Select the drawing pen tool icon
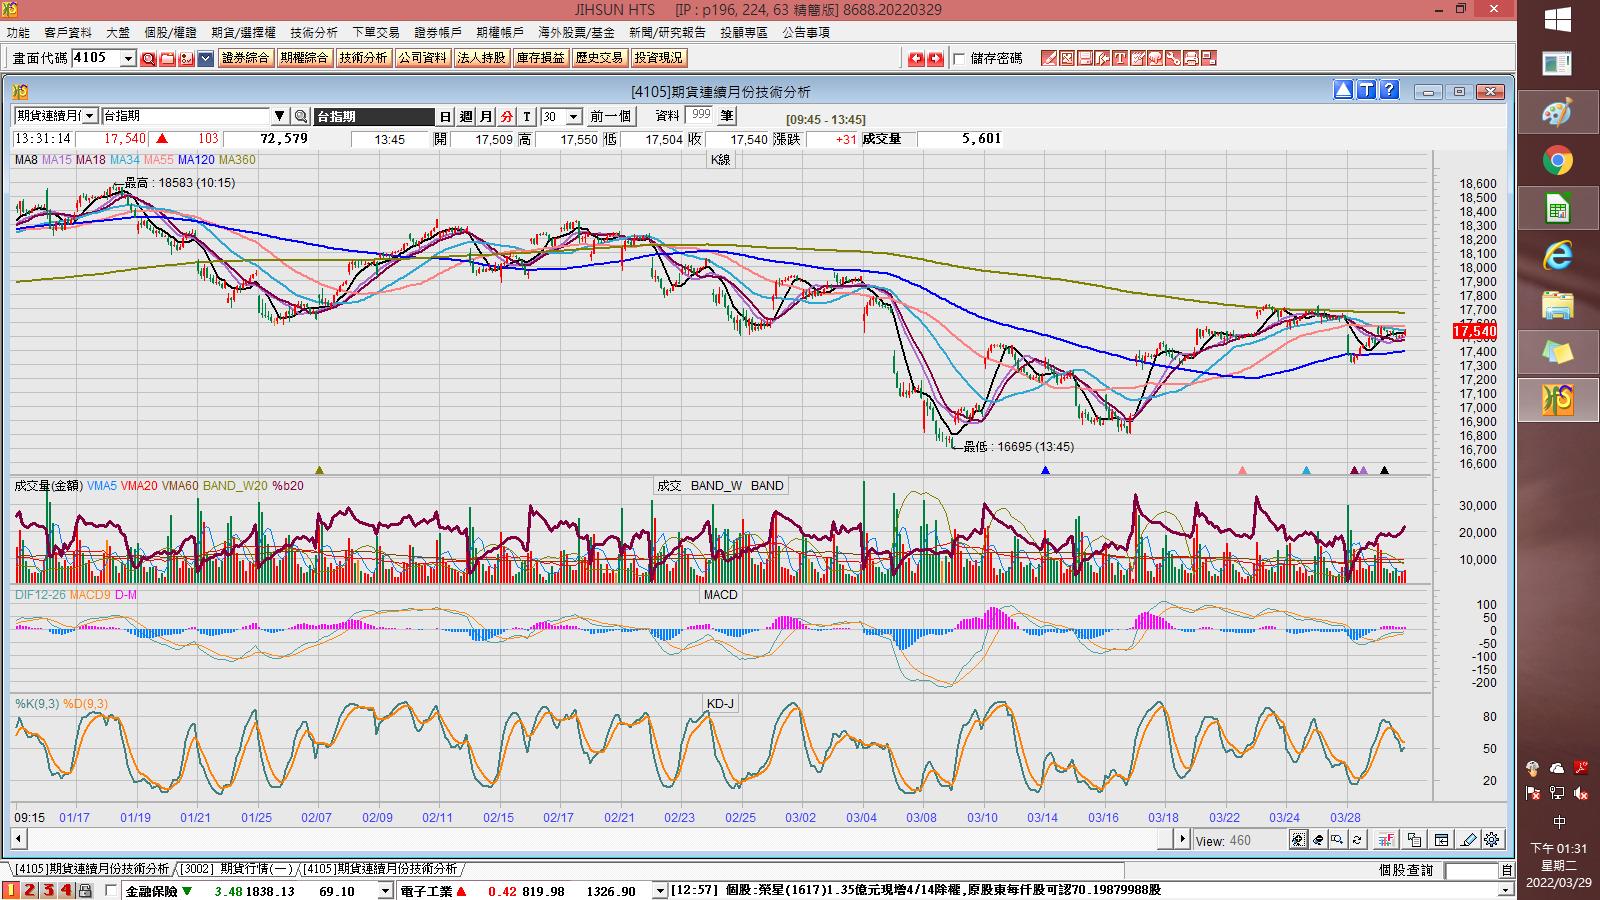The height and width of the screenshot is (900, 1600). tap(1468, 840)
